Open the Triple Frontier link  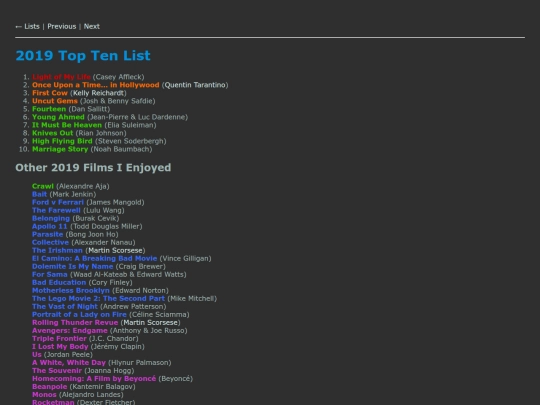59,339
